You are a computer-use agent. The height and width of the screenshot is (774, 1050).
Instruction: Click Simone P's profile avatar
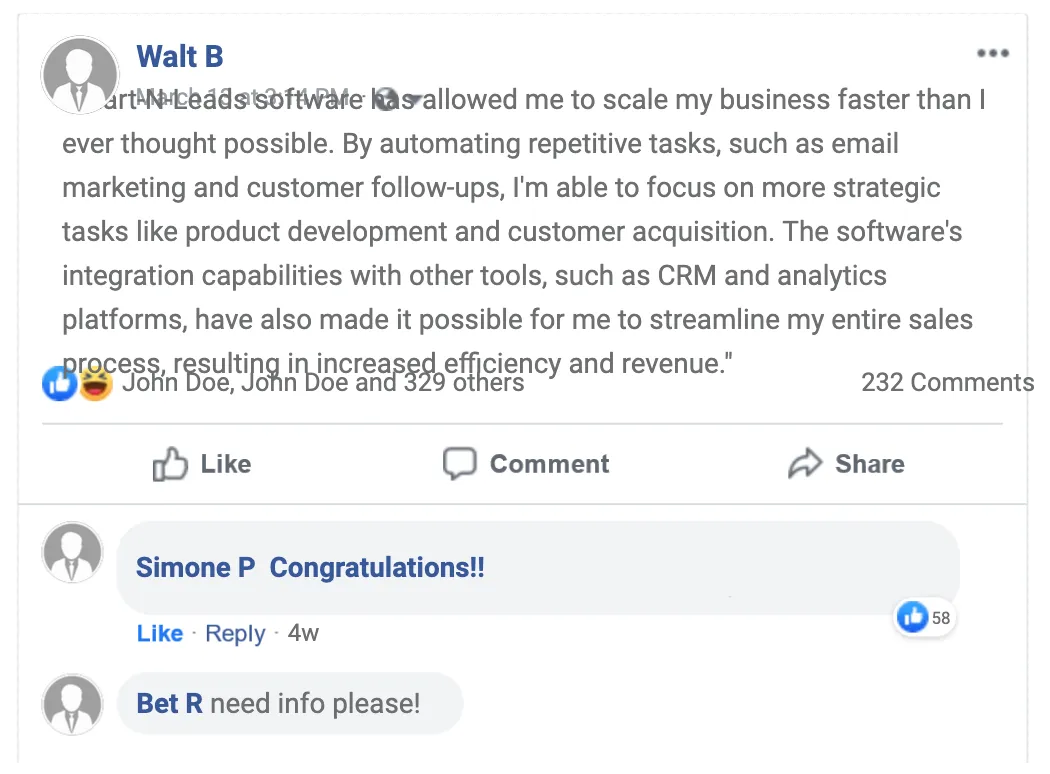(x=72, y=552)
